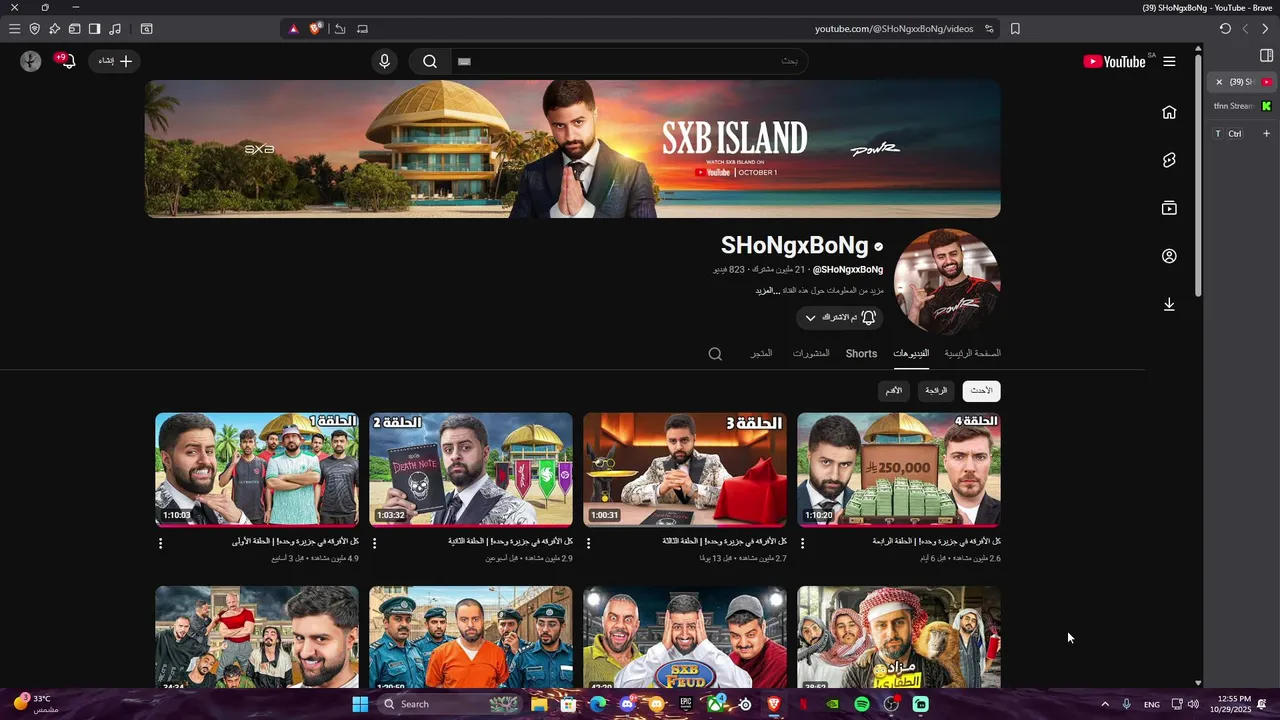
Task: Click the voice search microphone icon
Action: [384, 61]
